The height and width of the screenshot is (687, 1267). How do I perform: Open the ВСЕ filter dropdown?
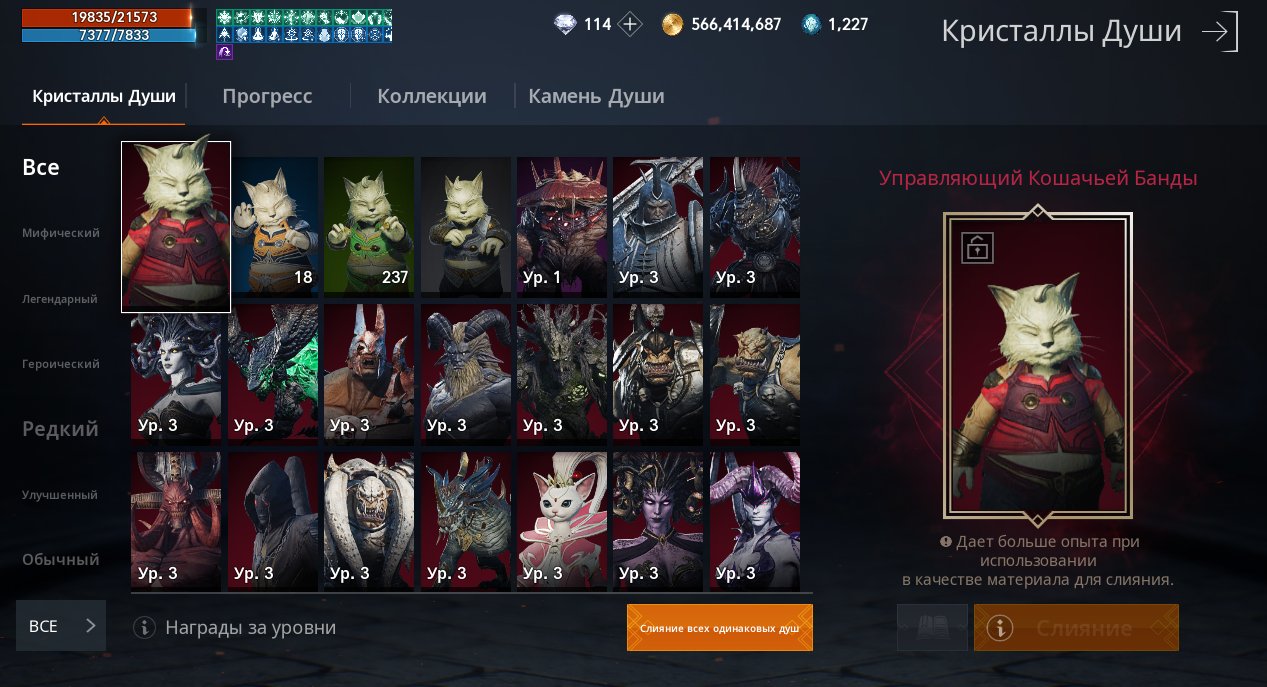click(61, 626)
